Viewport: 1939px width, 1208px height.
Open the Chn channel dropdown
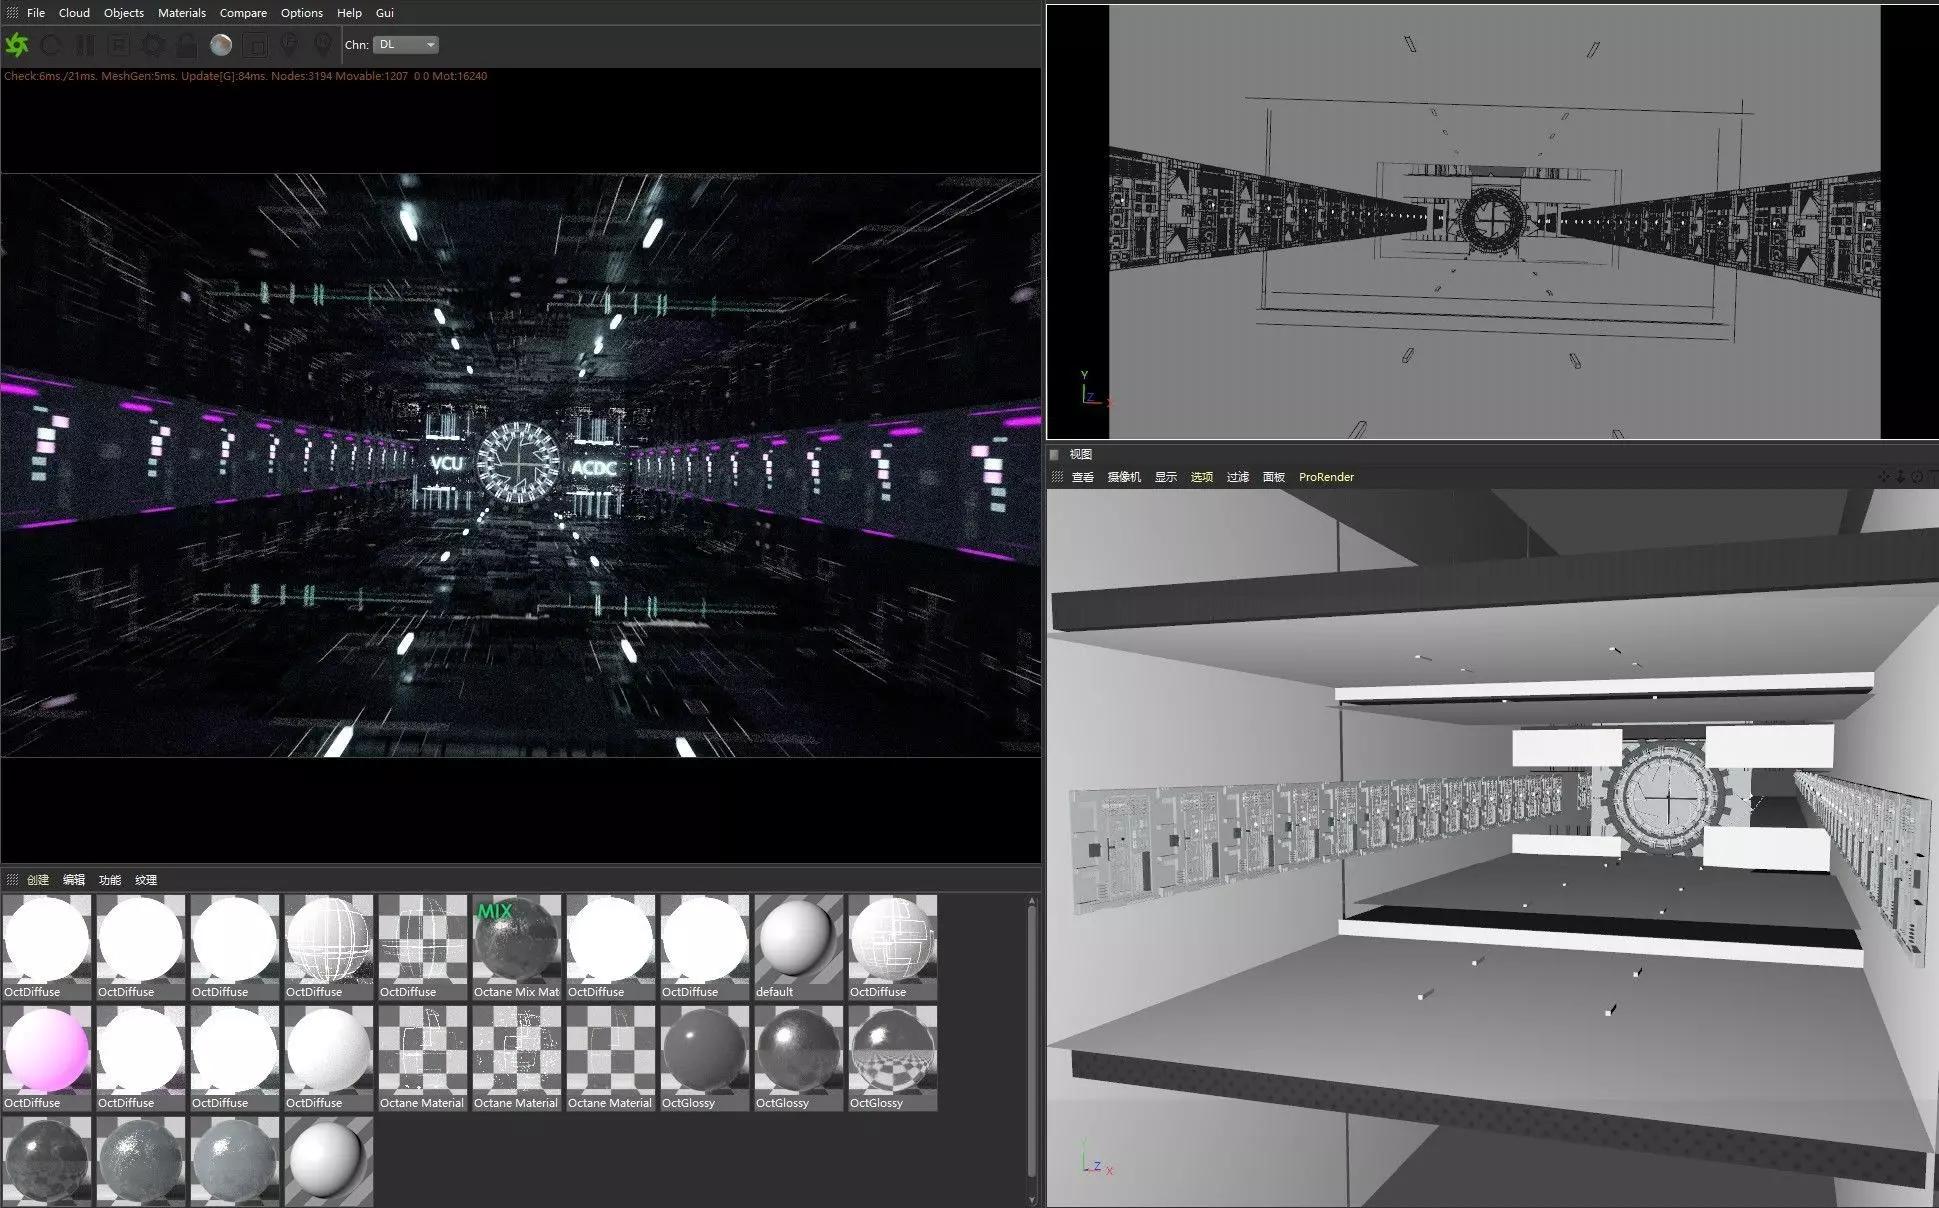tap(406, 45)
